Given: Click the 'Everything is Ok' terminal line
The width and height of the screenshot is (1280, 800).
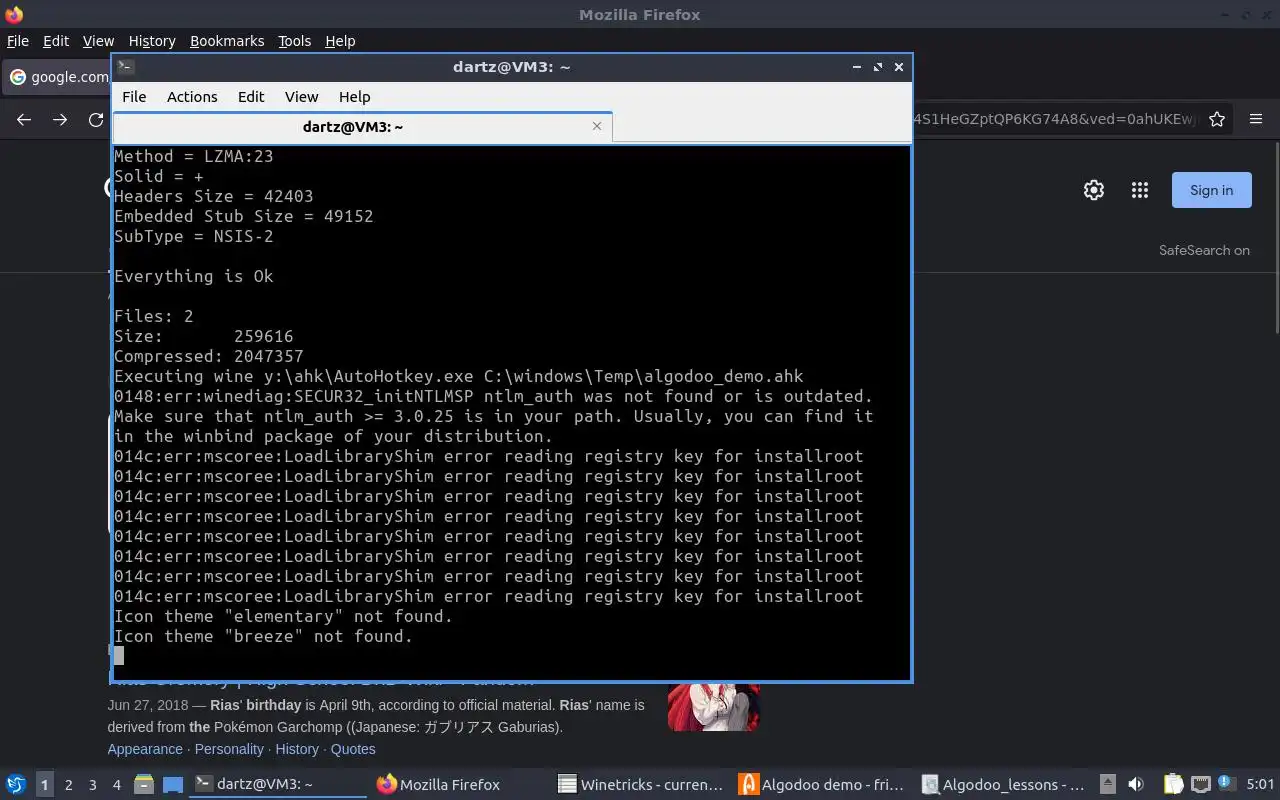Looking at the screenshot, I should tap(193, 276).
